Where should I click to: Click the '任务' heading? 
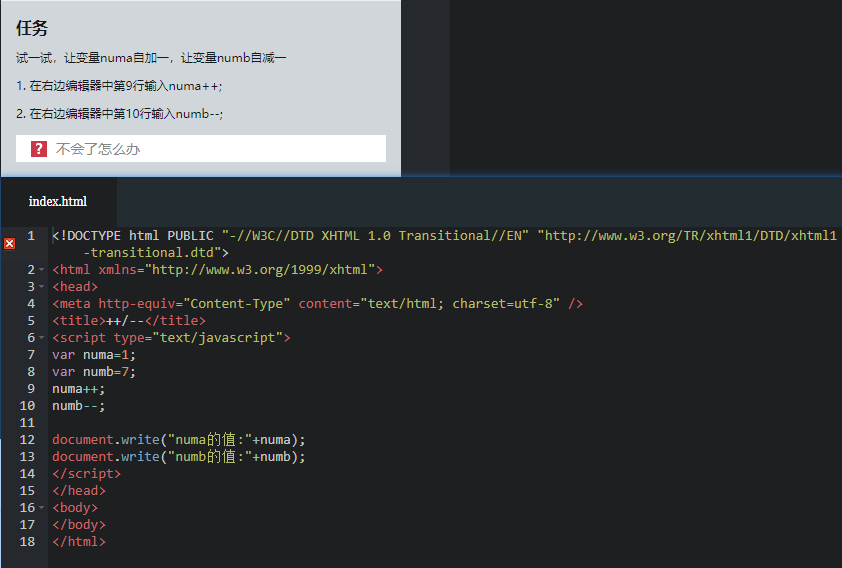click(x=32, y=28)
